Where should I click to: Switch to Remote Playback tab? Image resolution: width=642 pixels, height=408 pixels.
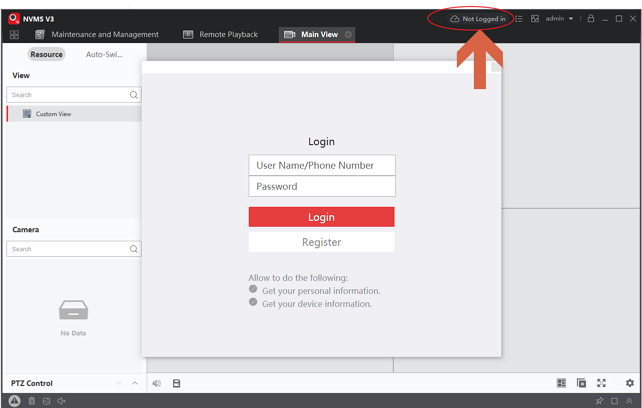click(x=220, y=35)
